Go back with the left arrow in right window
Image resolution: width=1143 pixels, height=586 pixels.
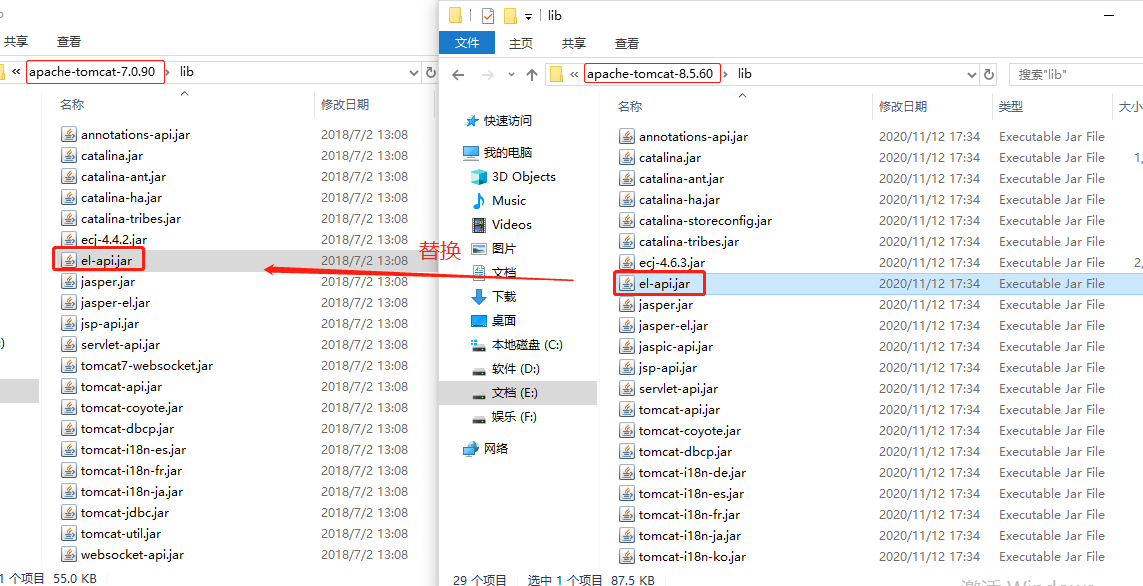tap(458, 74)
